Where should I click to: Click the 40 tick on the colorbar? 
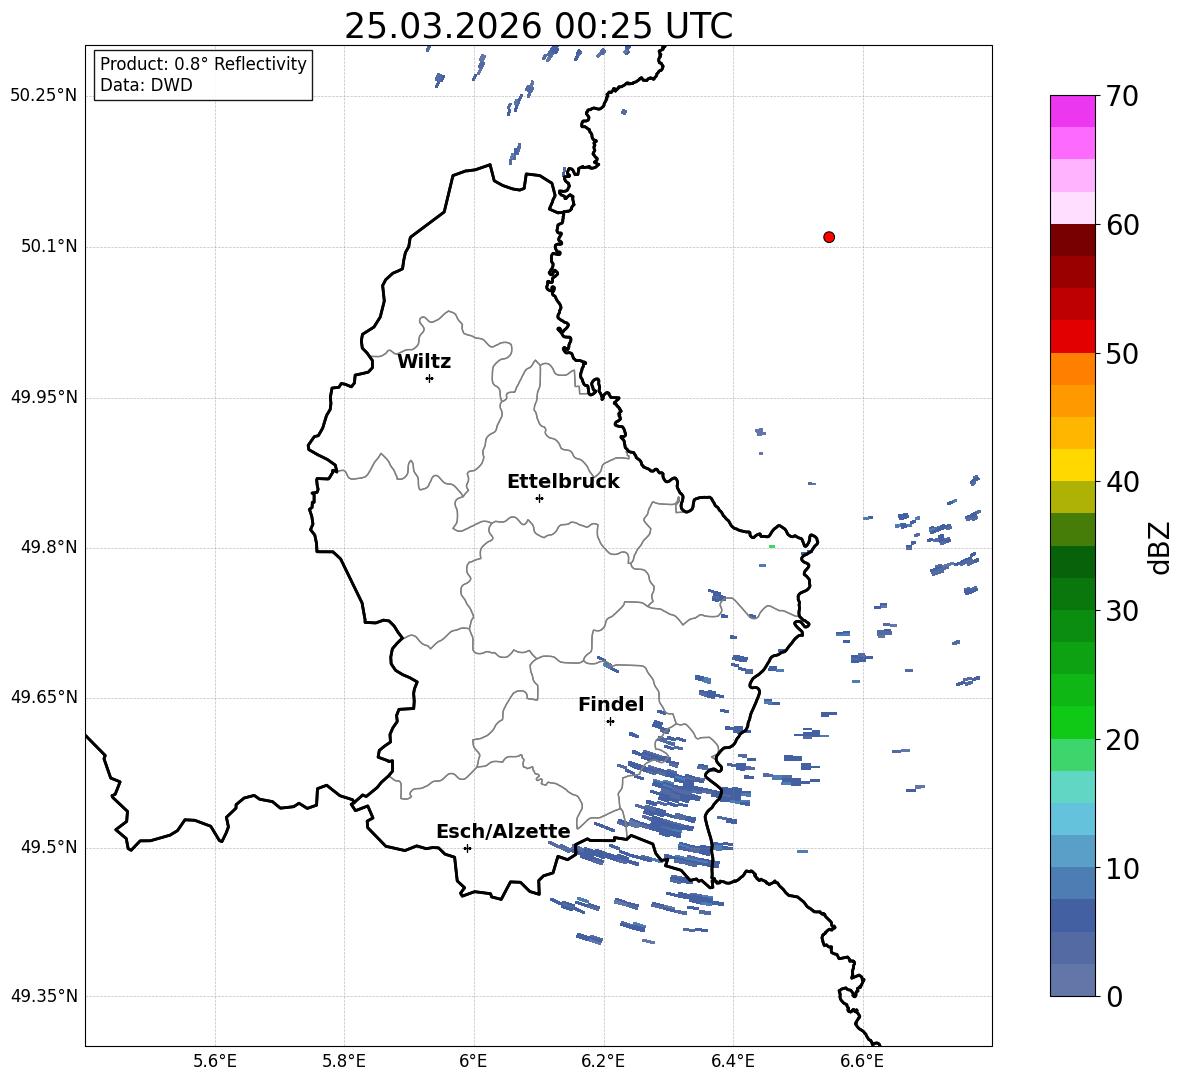pos(1121,482)
